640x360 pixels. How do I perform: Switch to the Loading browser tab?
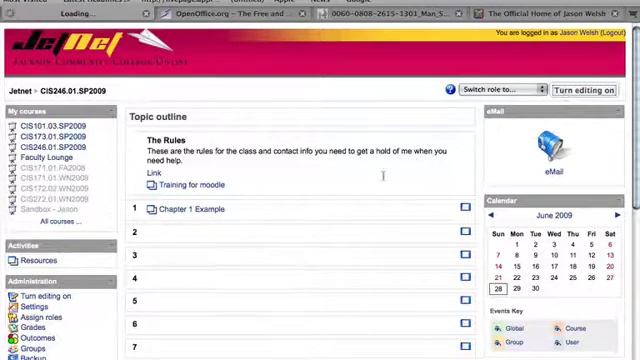click(78, 13)
